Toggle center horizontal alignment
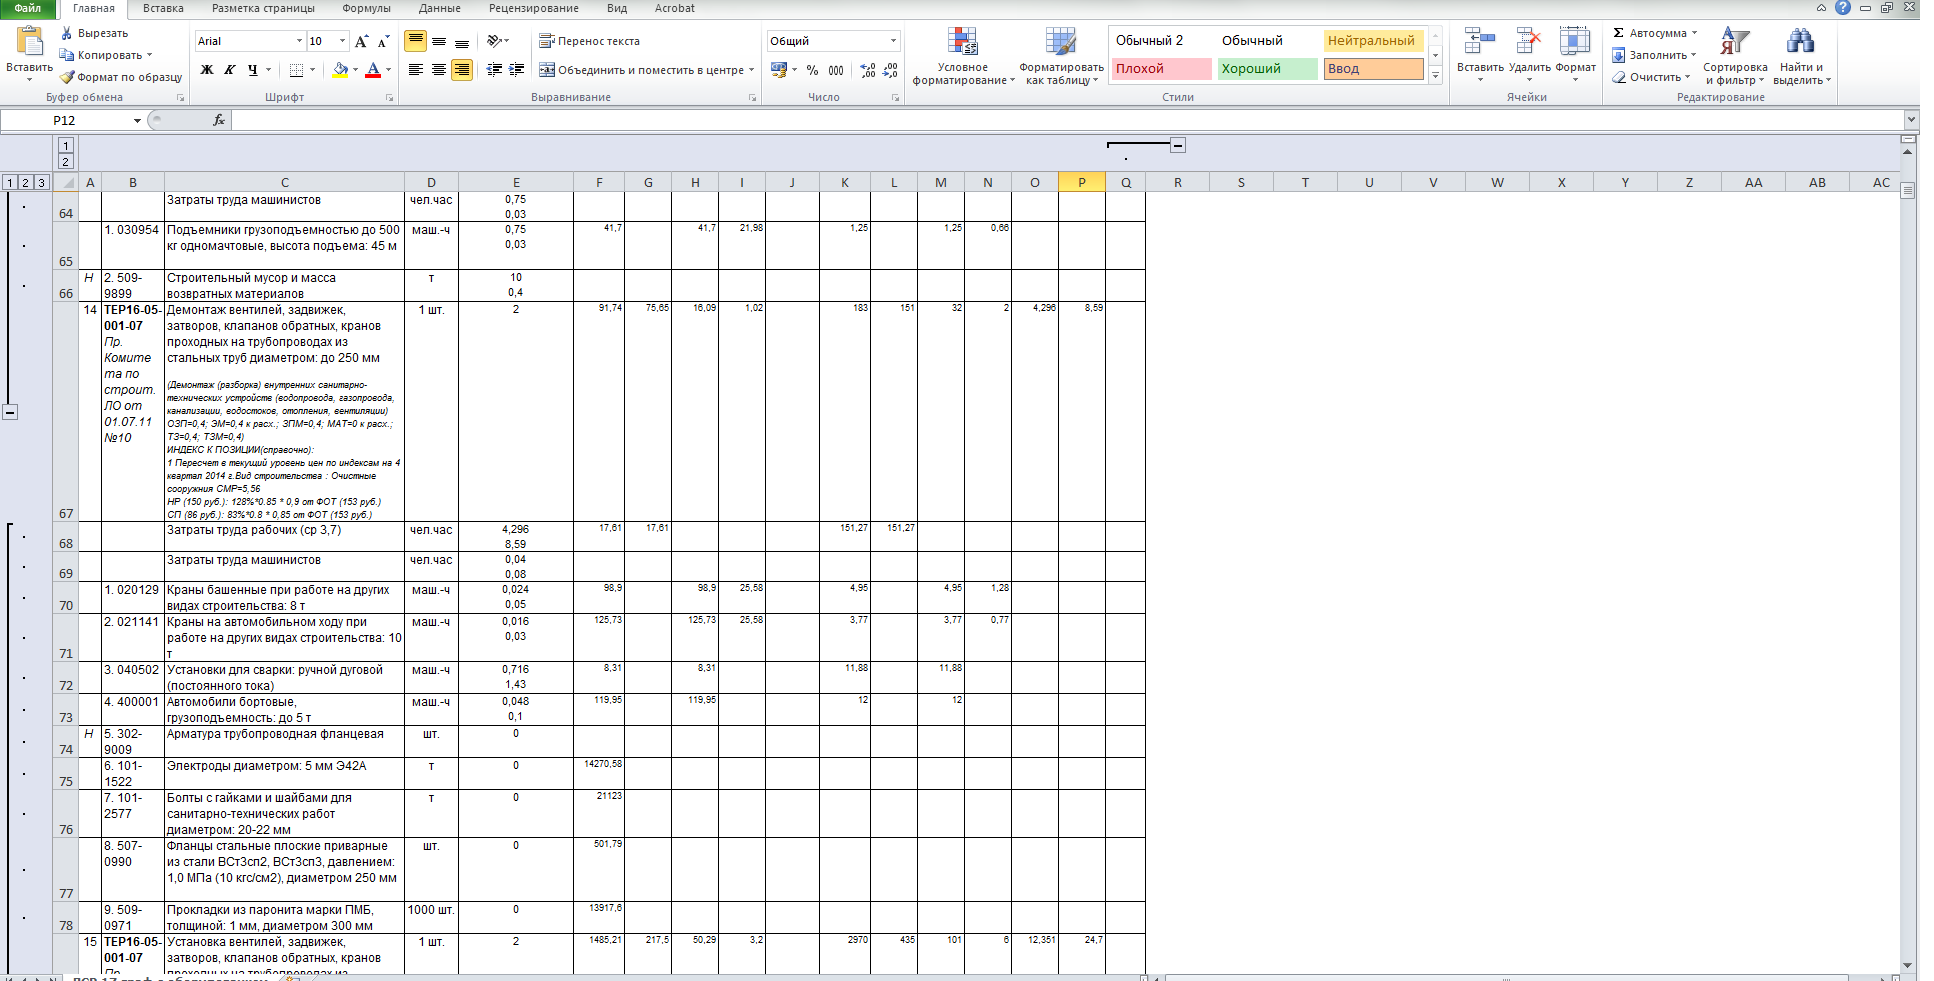Viewport: 1934px width, 981px height. click(439, 70)
